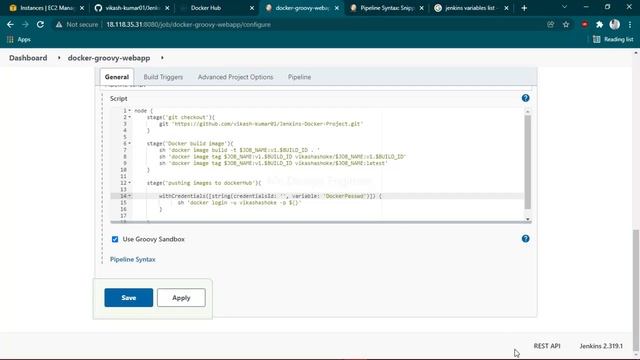The height and width of the screenshot is (360, 640).
Task: Select the General config tab
Action: click(x=117, y=77)
